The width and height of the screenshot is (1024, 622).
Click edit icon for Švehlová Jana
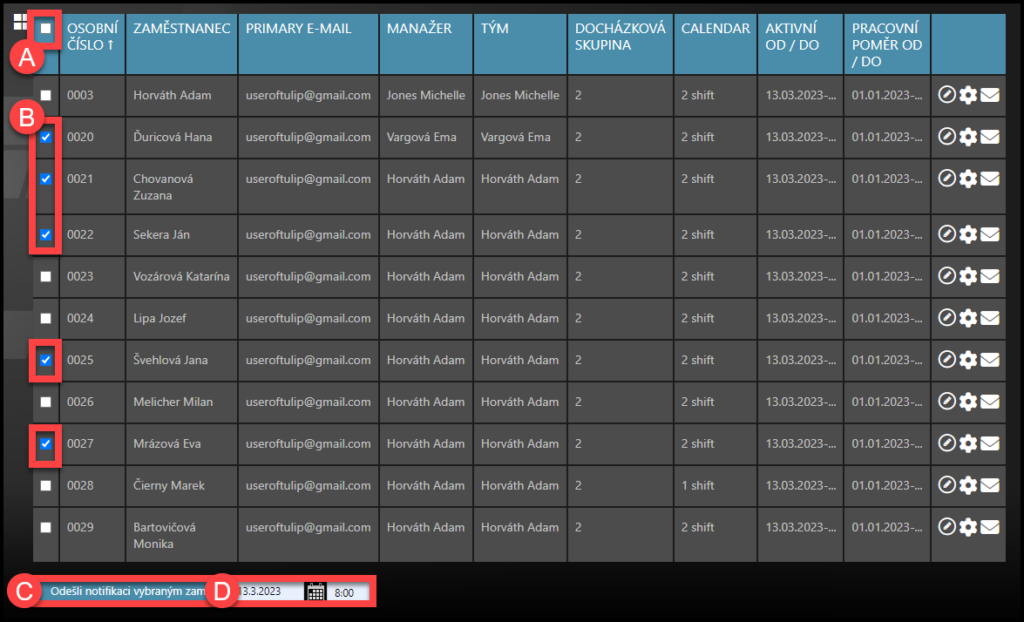(946, 359)
